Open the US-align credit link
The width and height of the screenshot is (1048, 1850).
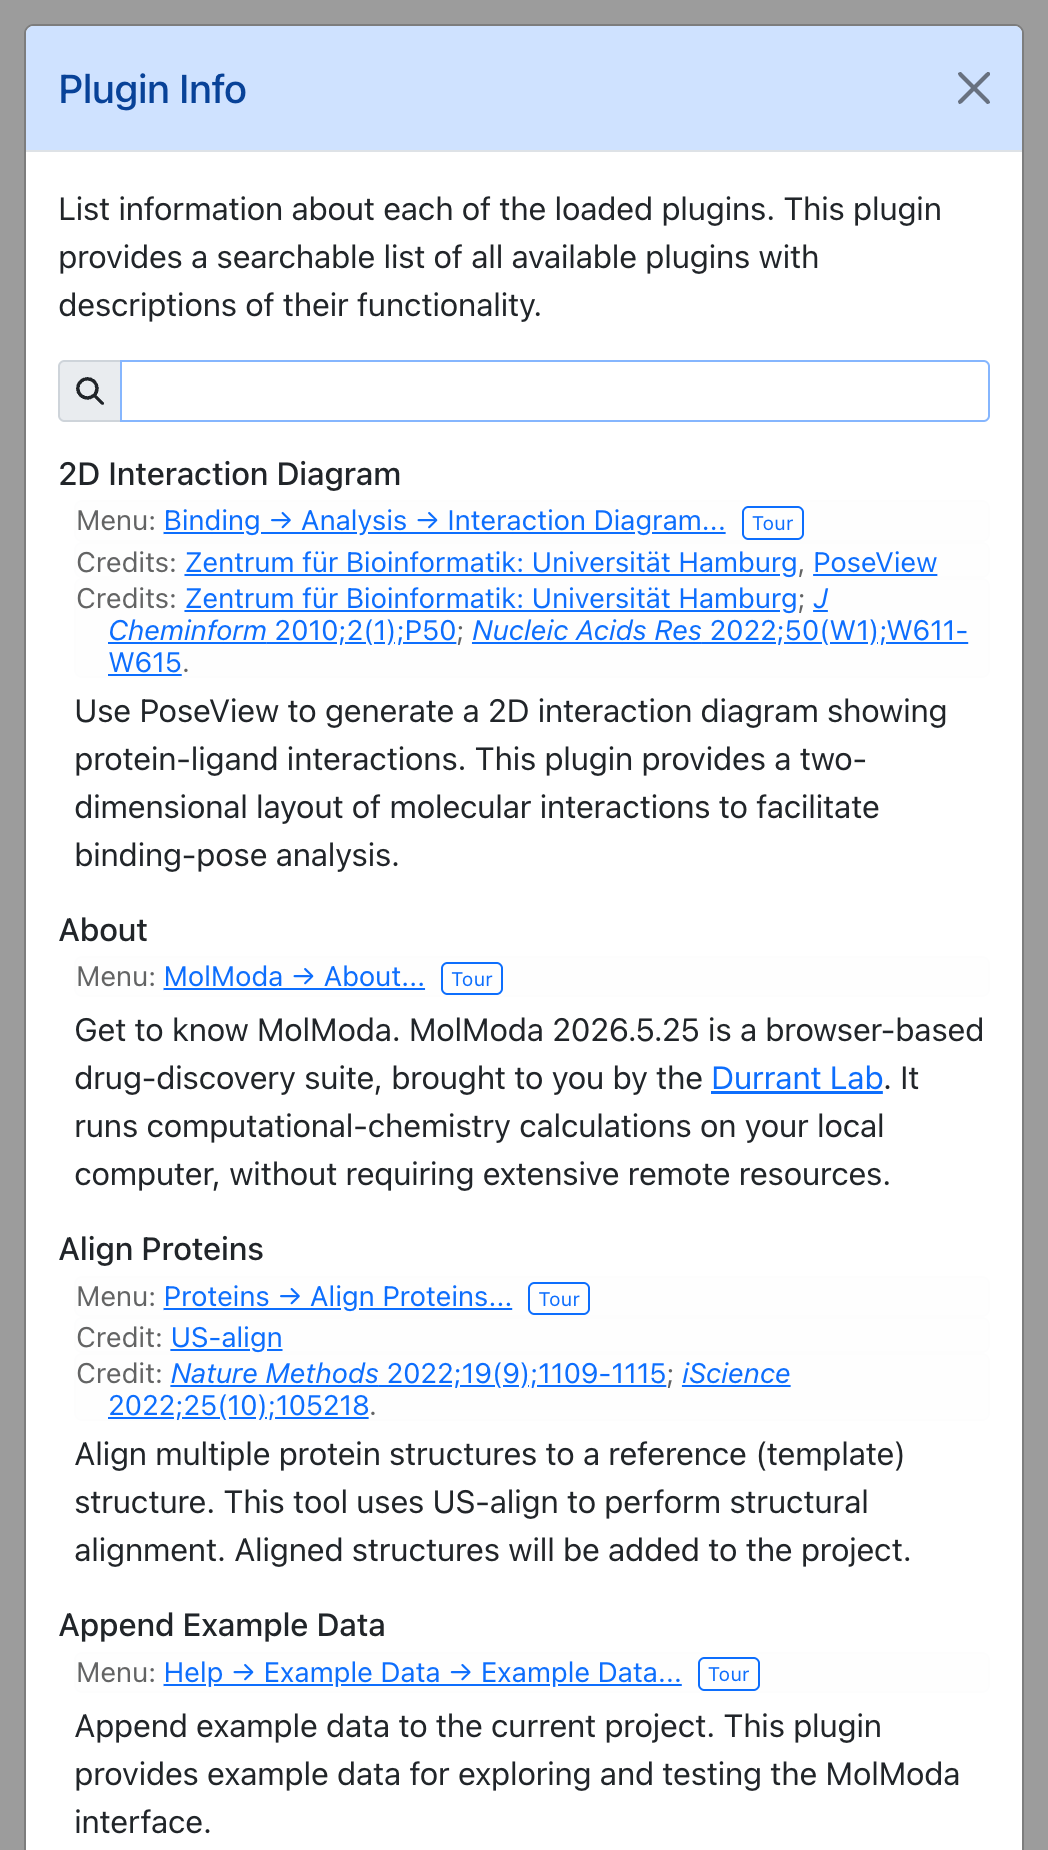[x=226, y=1338]
